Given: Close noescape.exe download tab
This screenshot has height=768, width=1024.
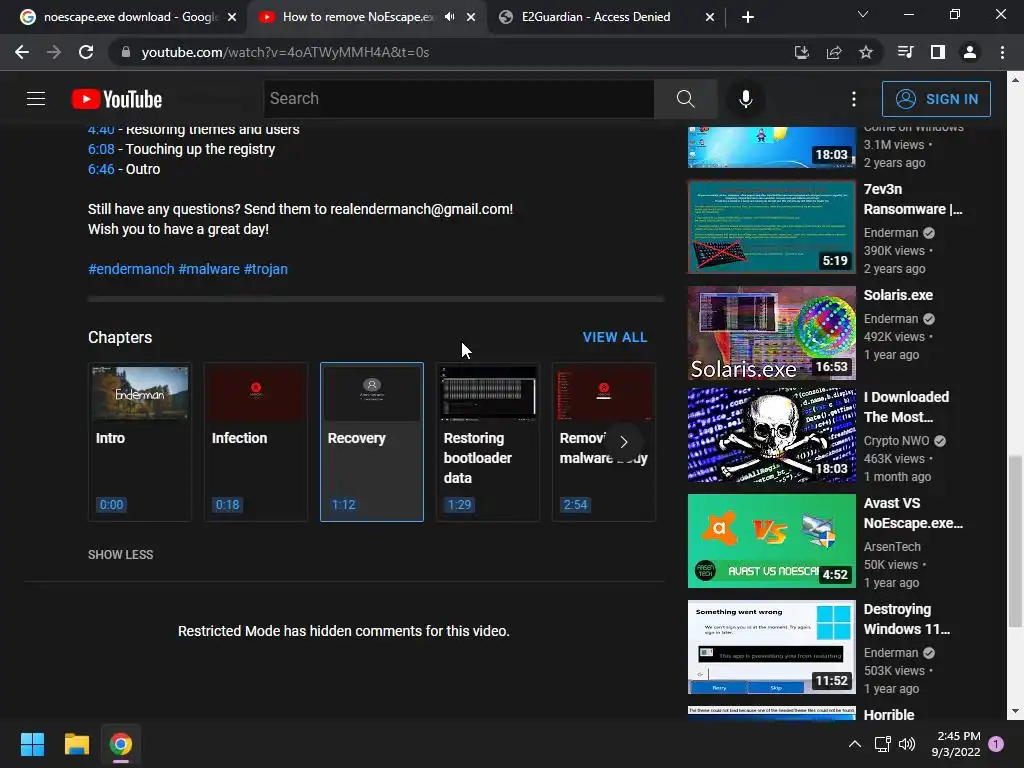Looking at the screenshot, I should (232, 17).
